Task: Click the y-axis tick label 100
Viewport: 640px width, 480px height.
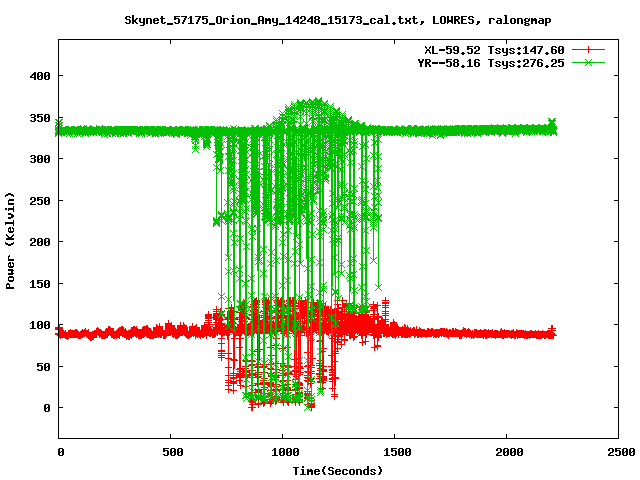Action: pyautogui.click(x=40, y=325)
